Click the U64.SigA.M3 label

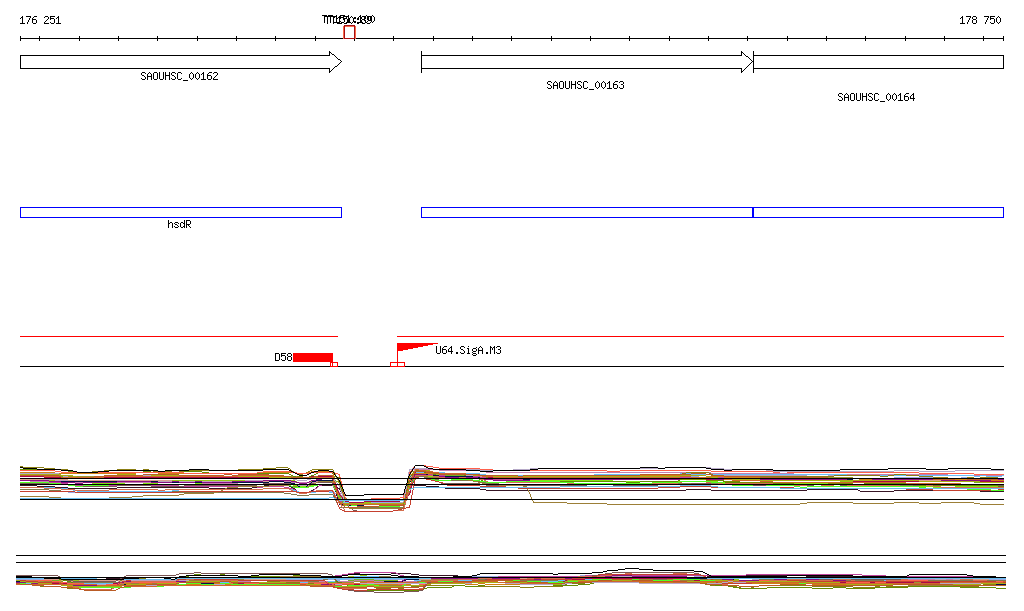coord(468,351)
